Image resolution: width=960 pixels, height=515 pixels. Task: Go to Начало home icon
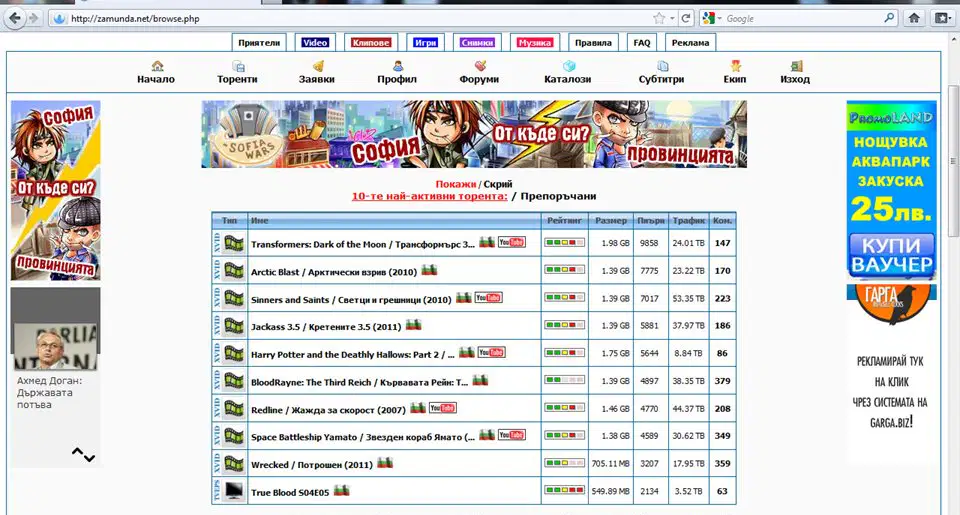tap(157, 66)
